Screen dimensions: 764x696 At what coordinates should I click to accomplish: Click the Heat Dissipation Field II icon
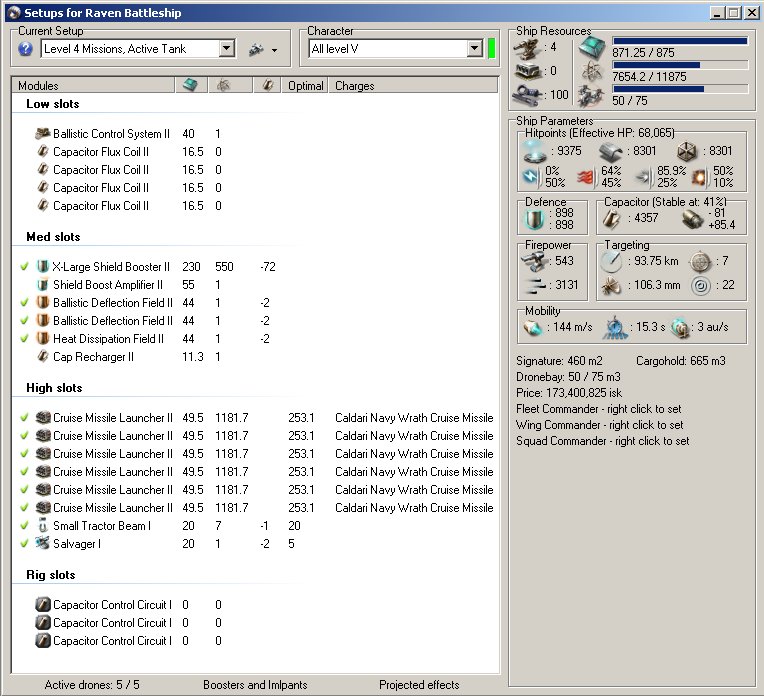point(43,338)
